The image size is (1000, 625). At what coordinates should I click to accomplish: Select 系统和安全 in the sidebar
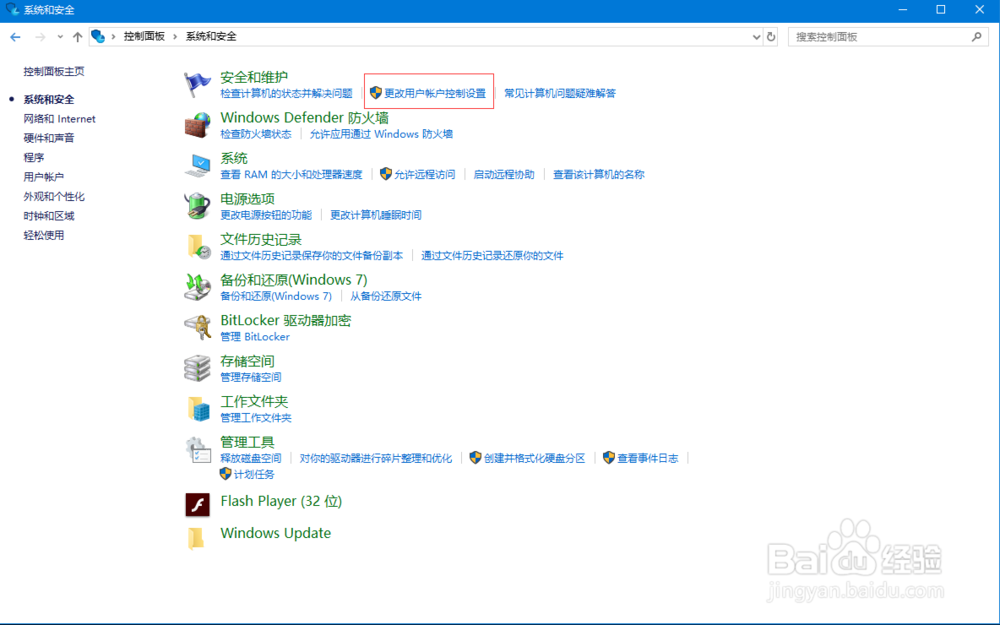pyautogui.click(x=49, y=99)
